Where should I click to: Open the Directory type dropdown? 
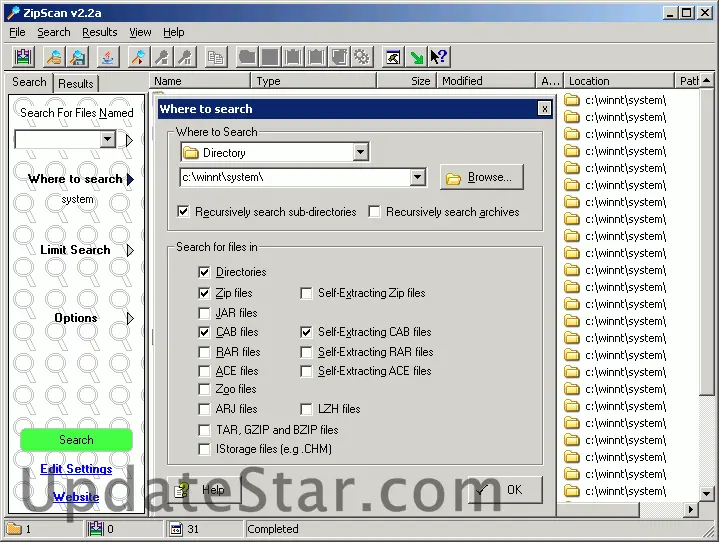(360, 152)
